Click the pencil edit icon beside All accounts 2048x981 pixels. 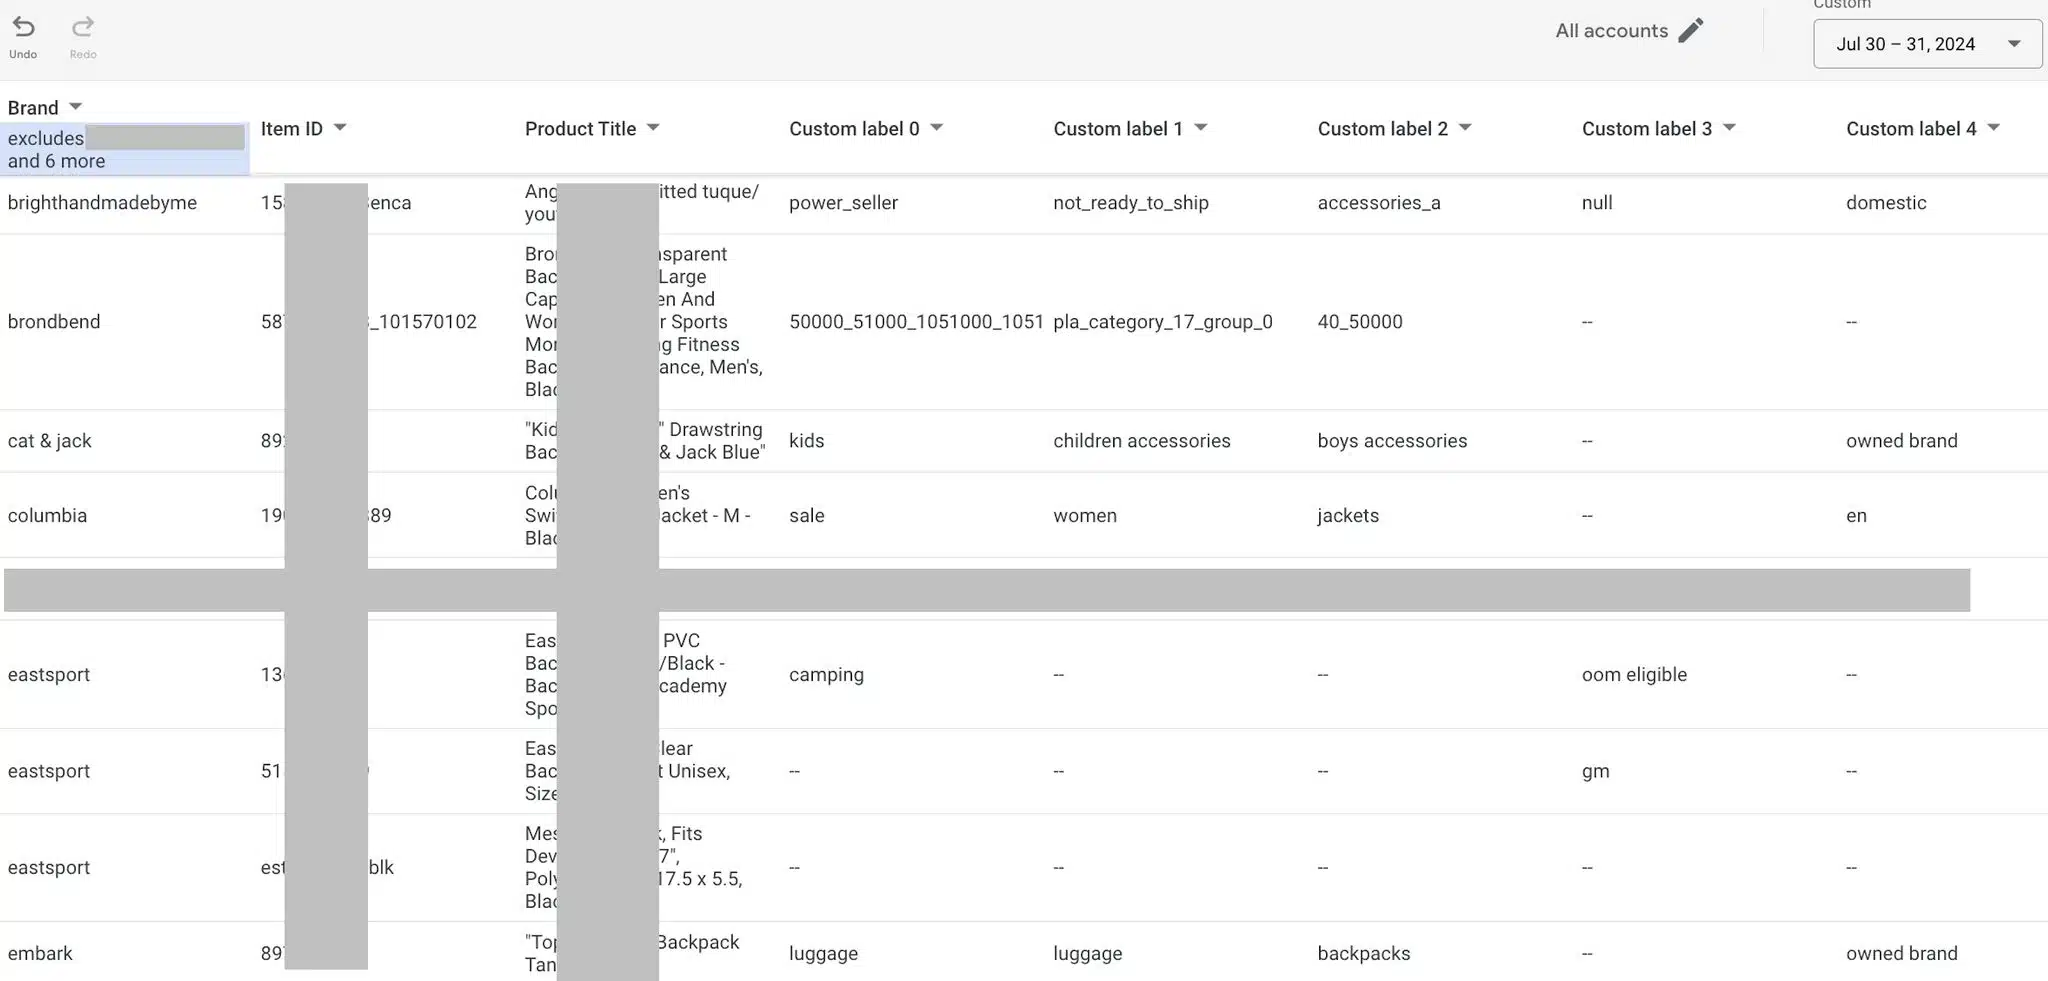pyautogui.click(x=1690, y=31)
